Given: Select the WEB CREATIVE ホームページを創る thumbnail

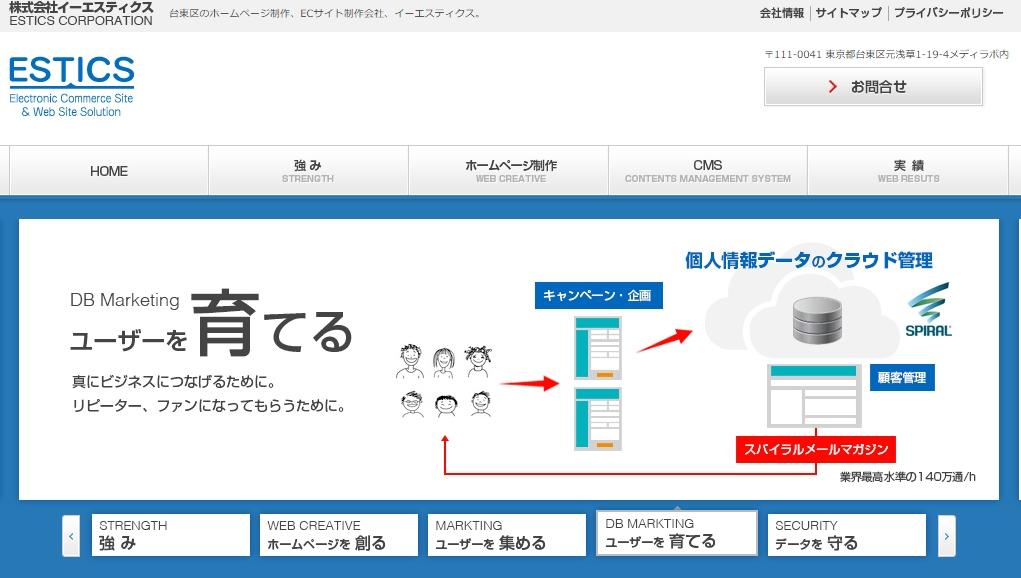Looking at the screenshot, I should [340, 535].
